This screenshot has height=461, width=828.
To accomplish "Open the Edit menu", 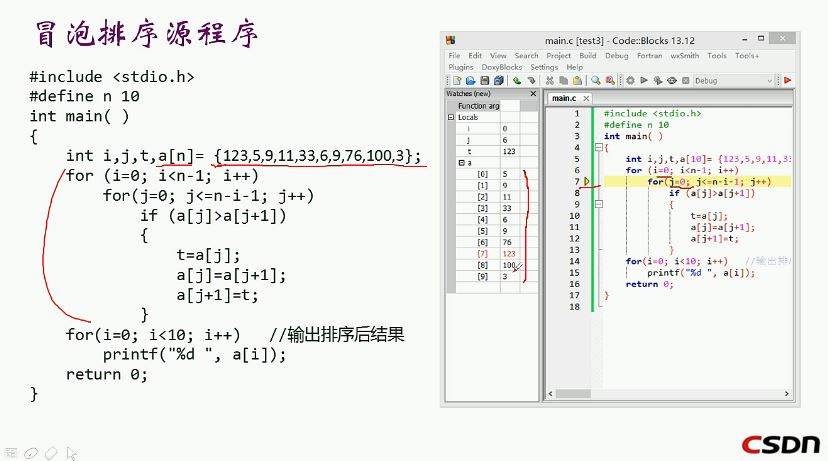I will coord(475,55).
